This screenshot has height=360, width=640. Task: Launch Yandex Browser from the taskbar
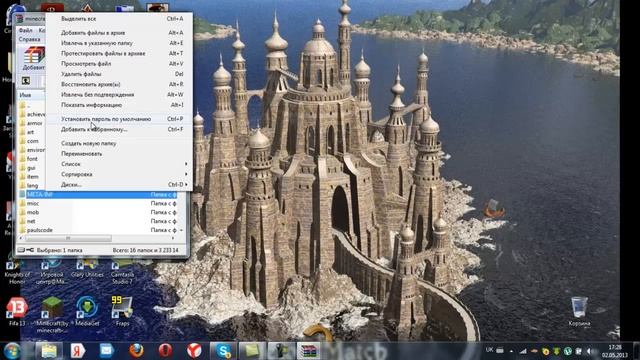click(x=194, y=351)
